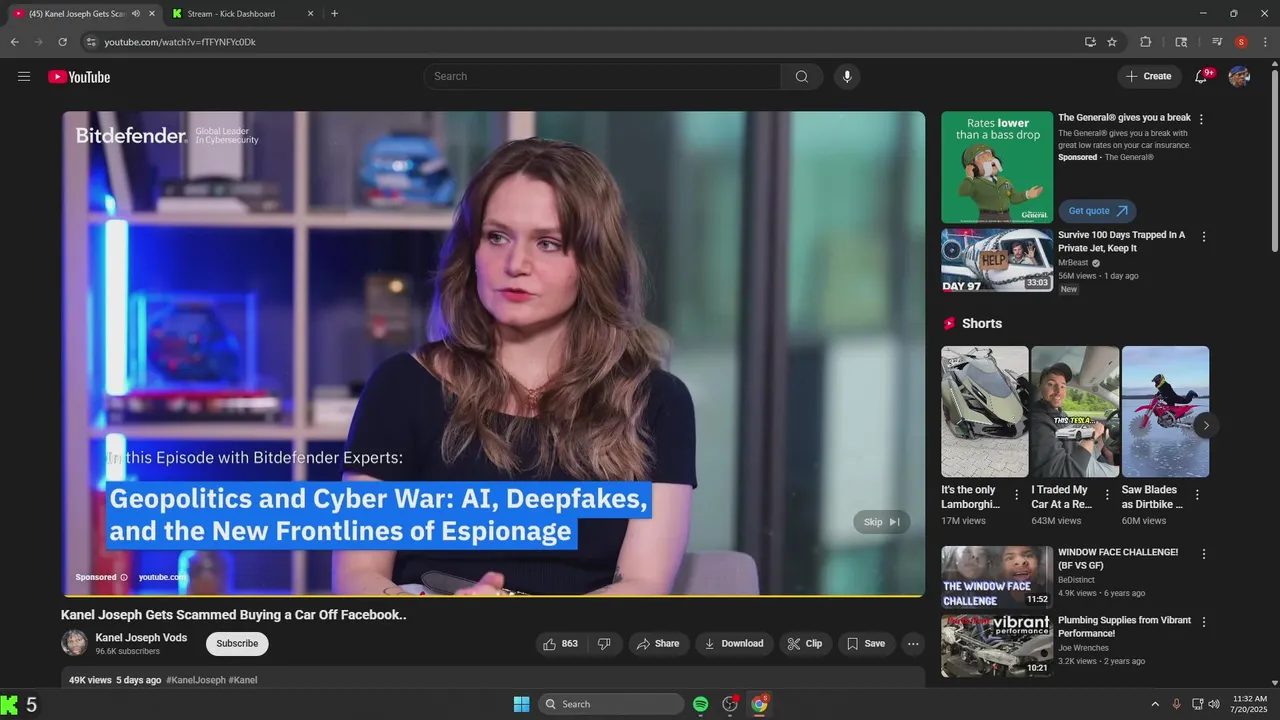Screen dimensions: 1280x720
Task: Open taskbar clock and date
Action: tap(1250, 704)
